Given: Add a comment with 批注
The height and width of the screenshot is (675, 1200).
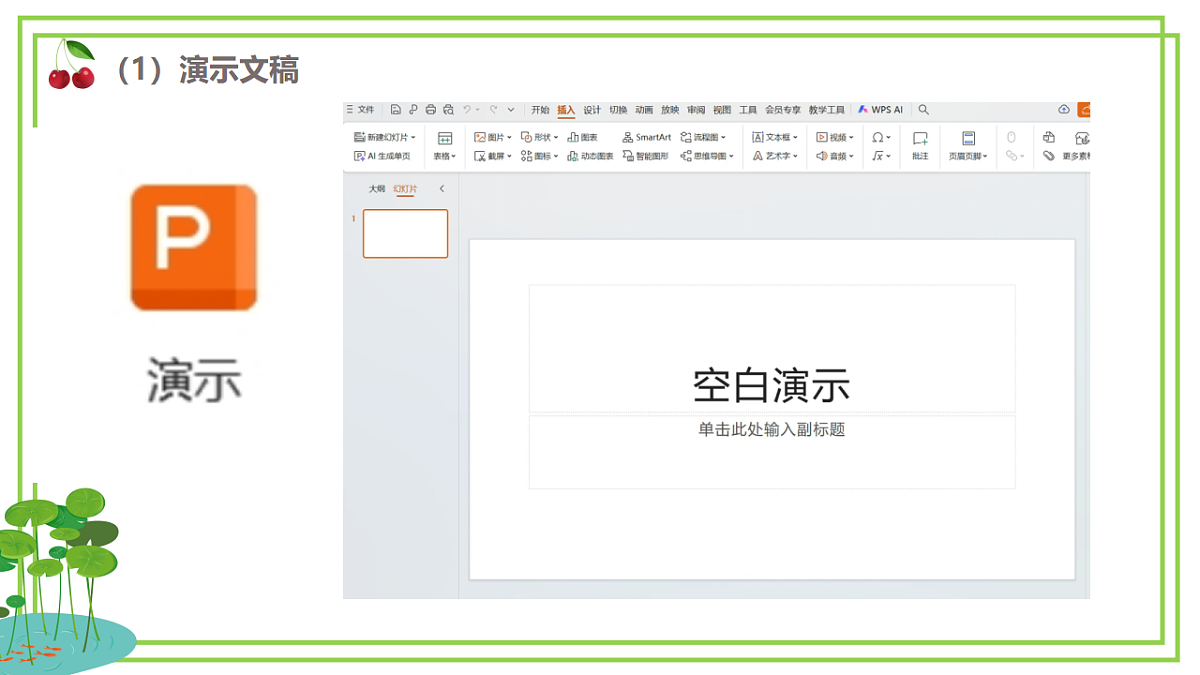Looking at the screenshot, I should point(920,146).
